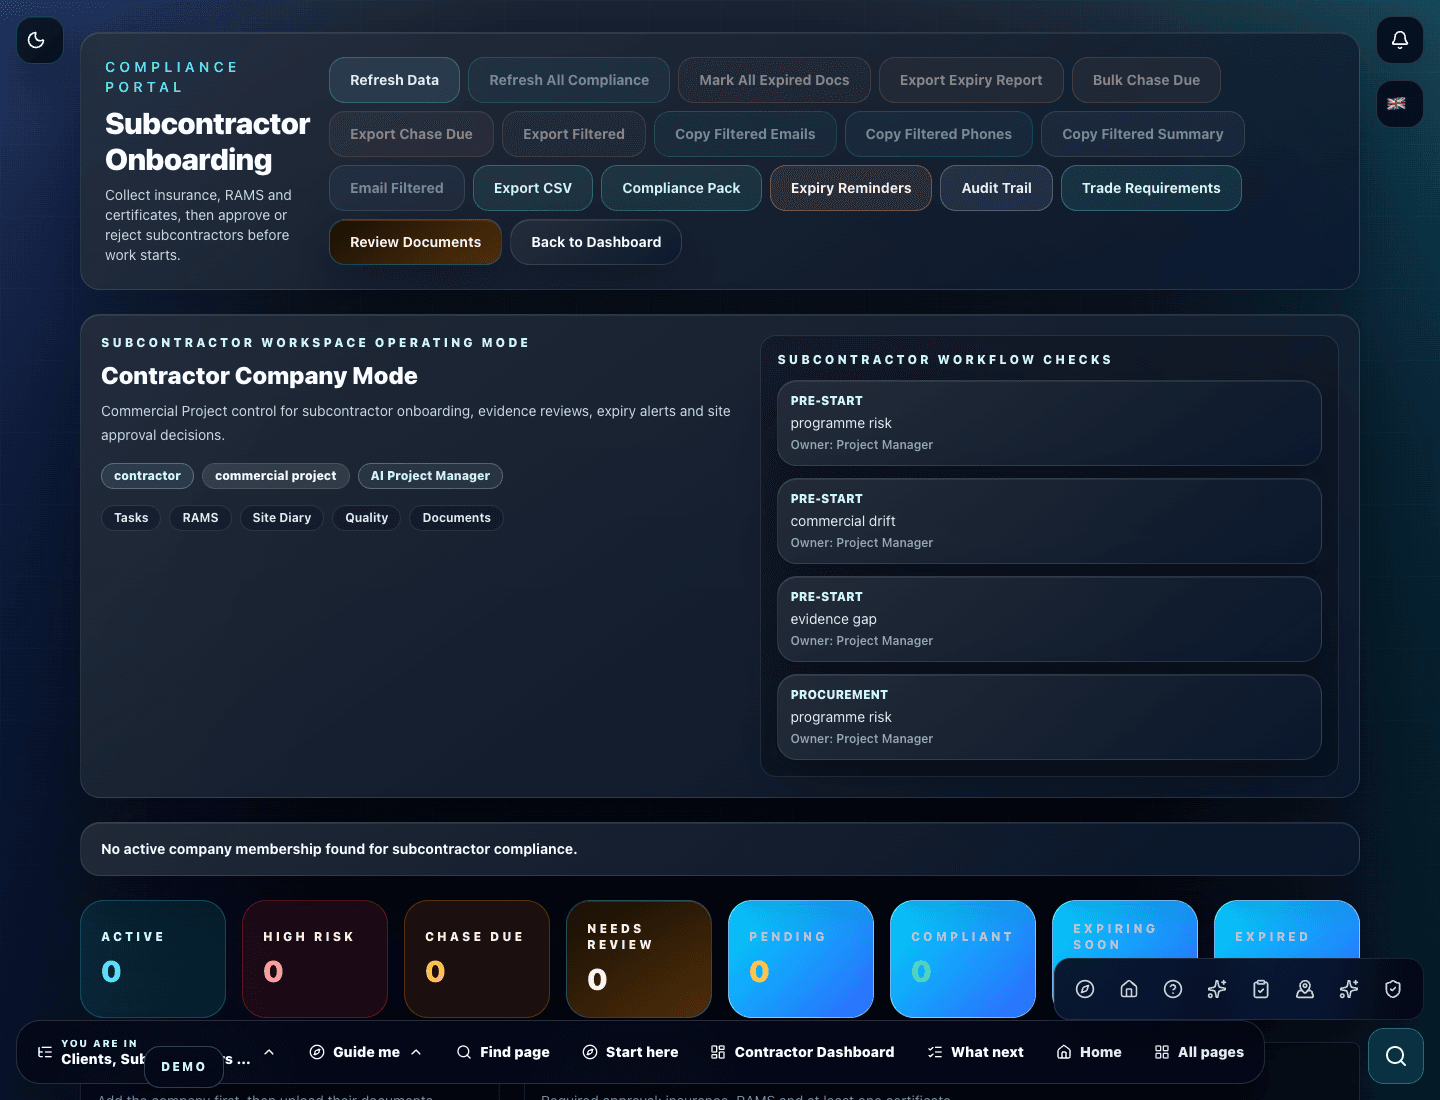Open the clipboard checklist icon
The width and height of the screenshot is (1440, 1100).
point(1261,989)
